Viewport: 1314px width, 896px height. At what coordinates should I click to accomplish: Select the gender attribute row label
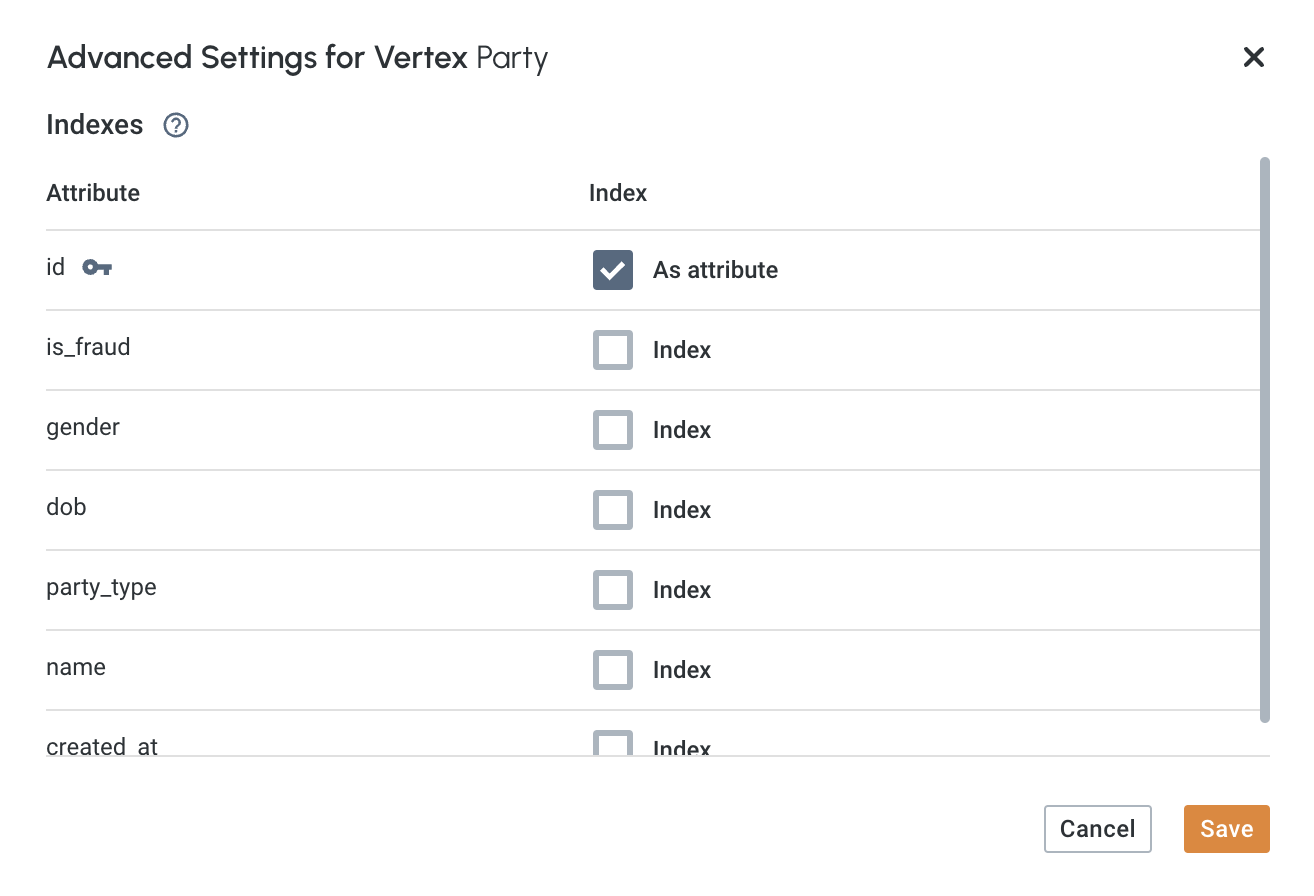click(x=82, y=427)
